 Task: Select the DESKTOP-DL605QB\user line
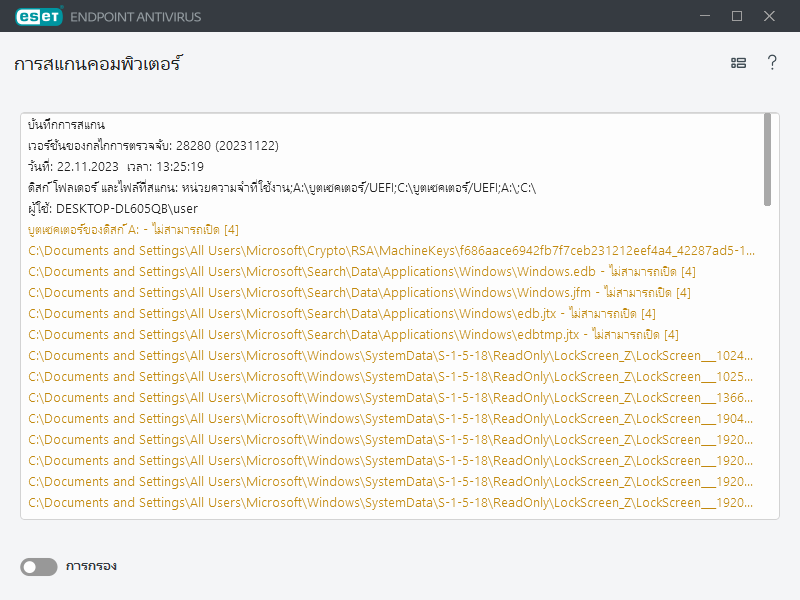point(113,208)
